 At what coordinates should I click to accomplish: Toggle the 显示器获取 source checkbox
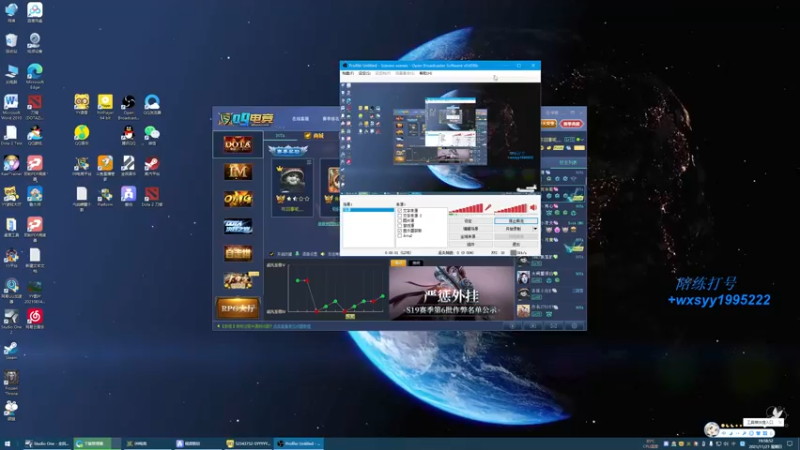[x=399, y=231]
